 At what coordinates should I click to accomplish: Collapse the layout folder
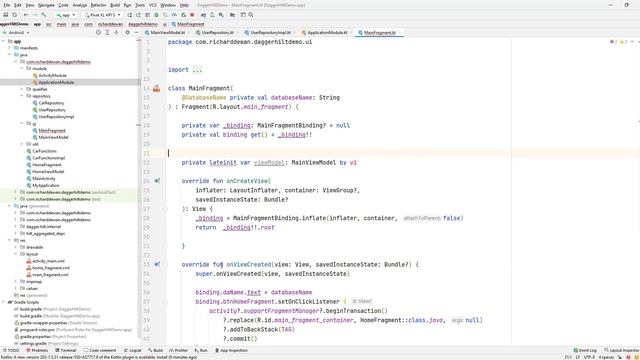point(16,254)
